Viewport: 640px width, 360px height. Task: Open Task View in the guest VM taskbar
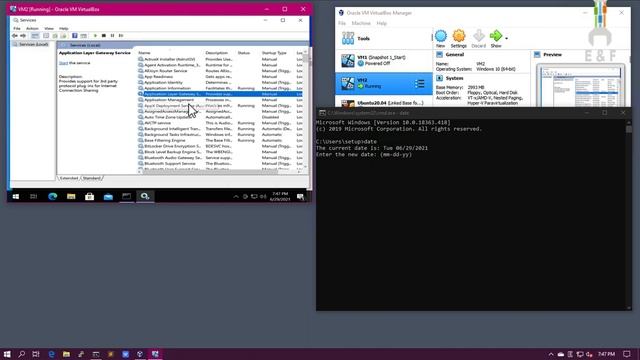[x=33, y=196]
